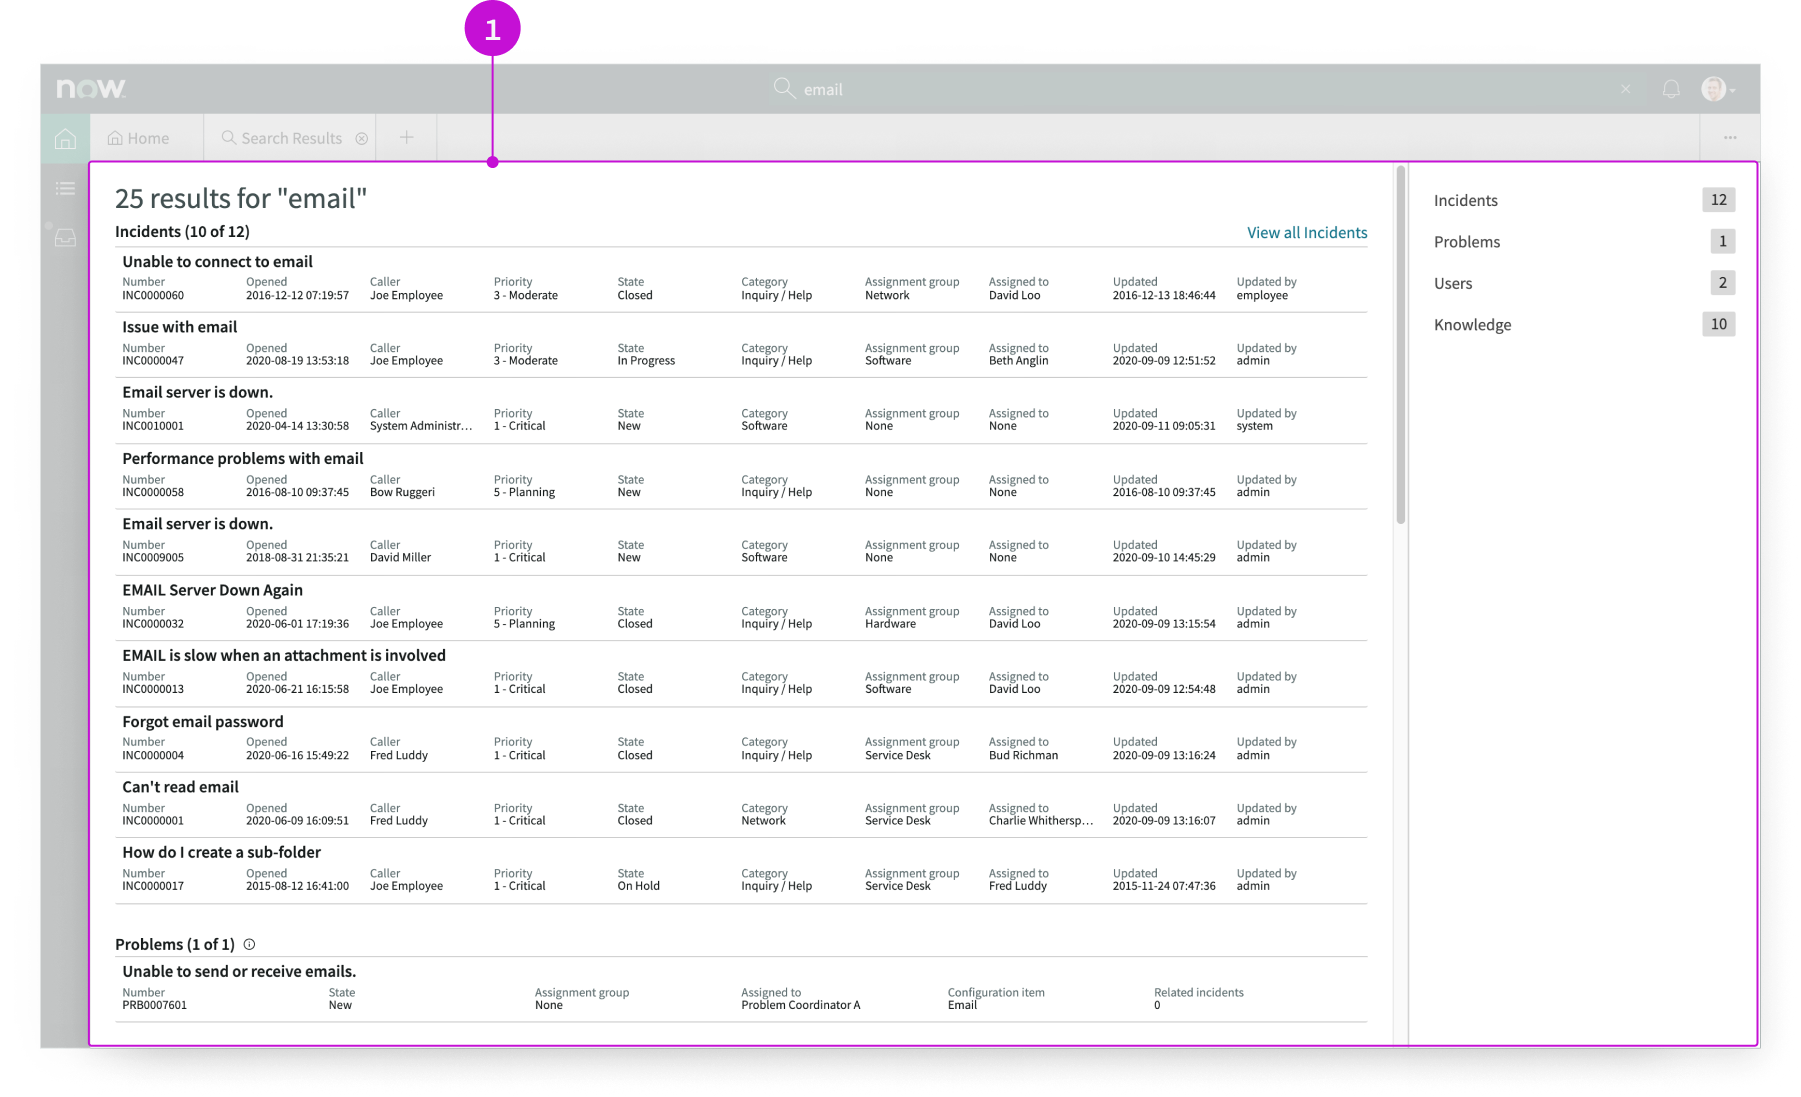Click the info icon beside the Problems heading

(x=248, y=943)
